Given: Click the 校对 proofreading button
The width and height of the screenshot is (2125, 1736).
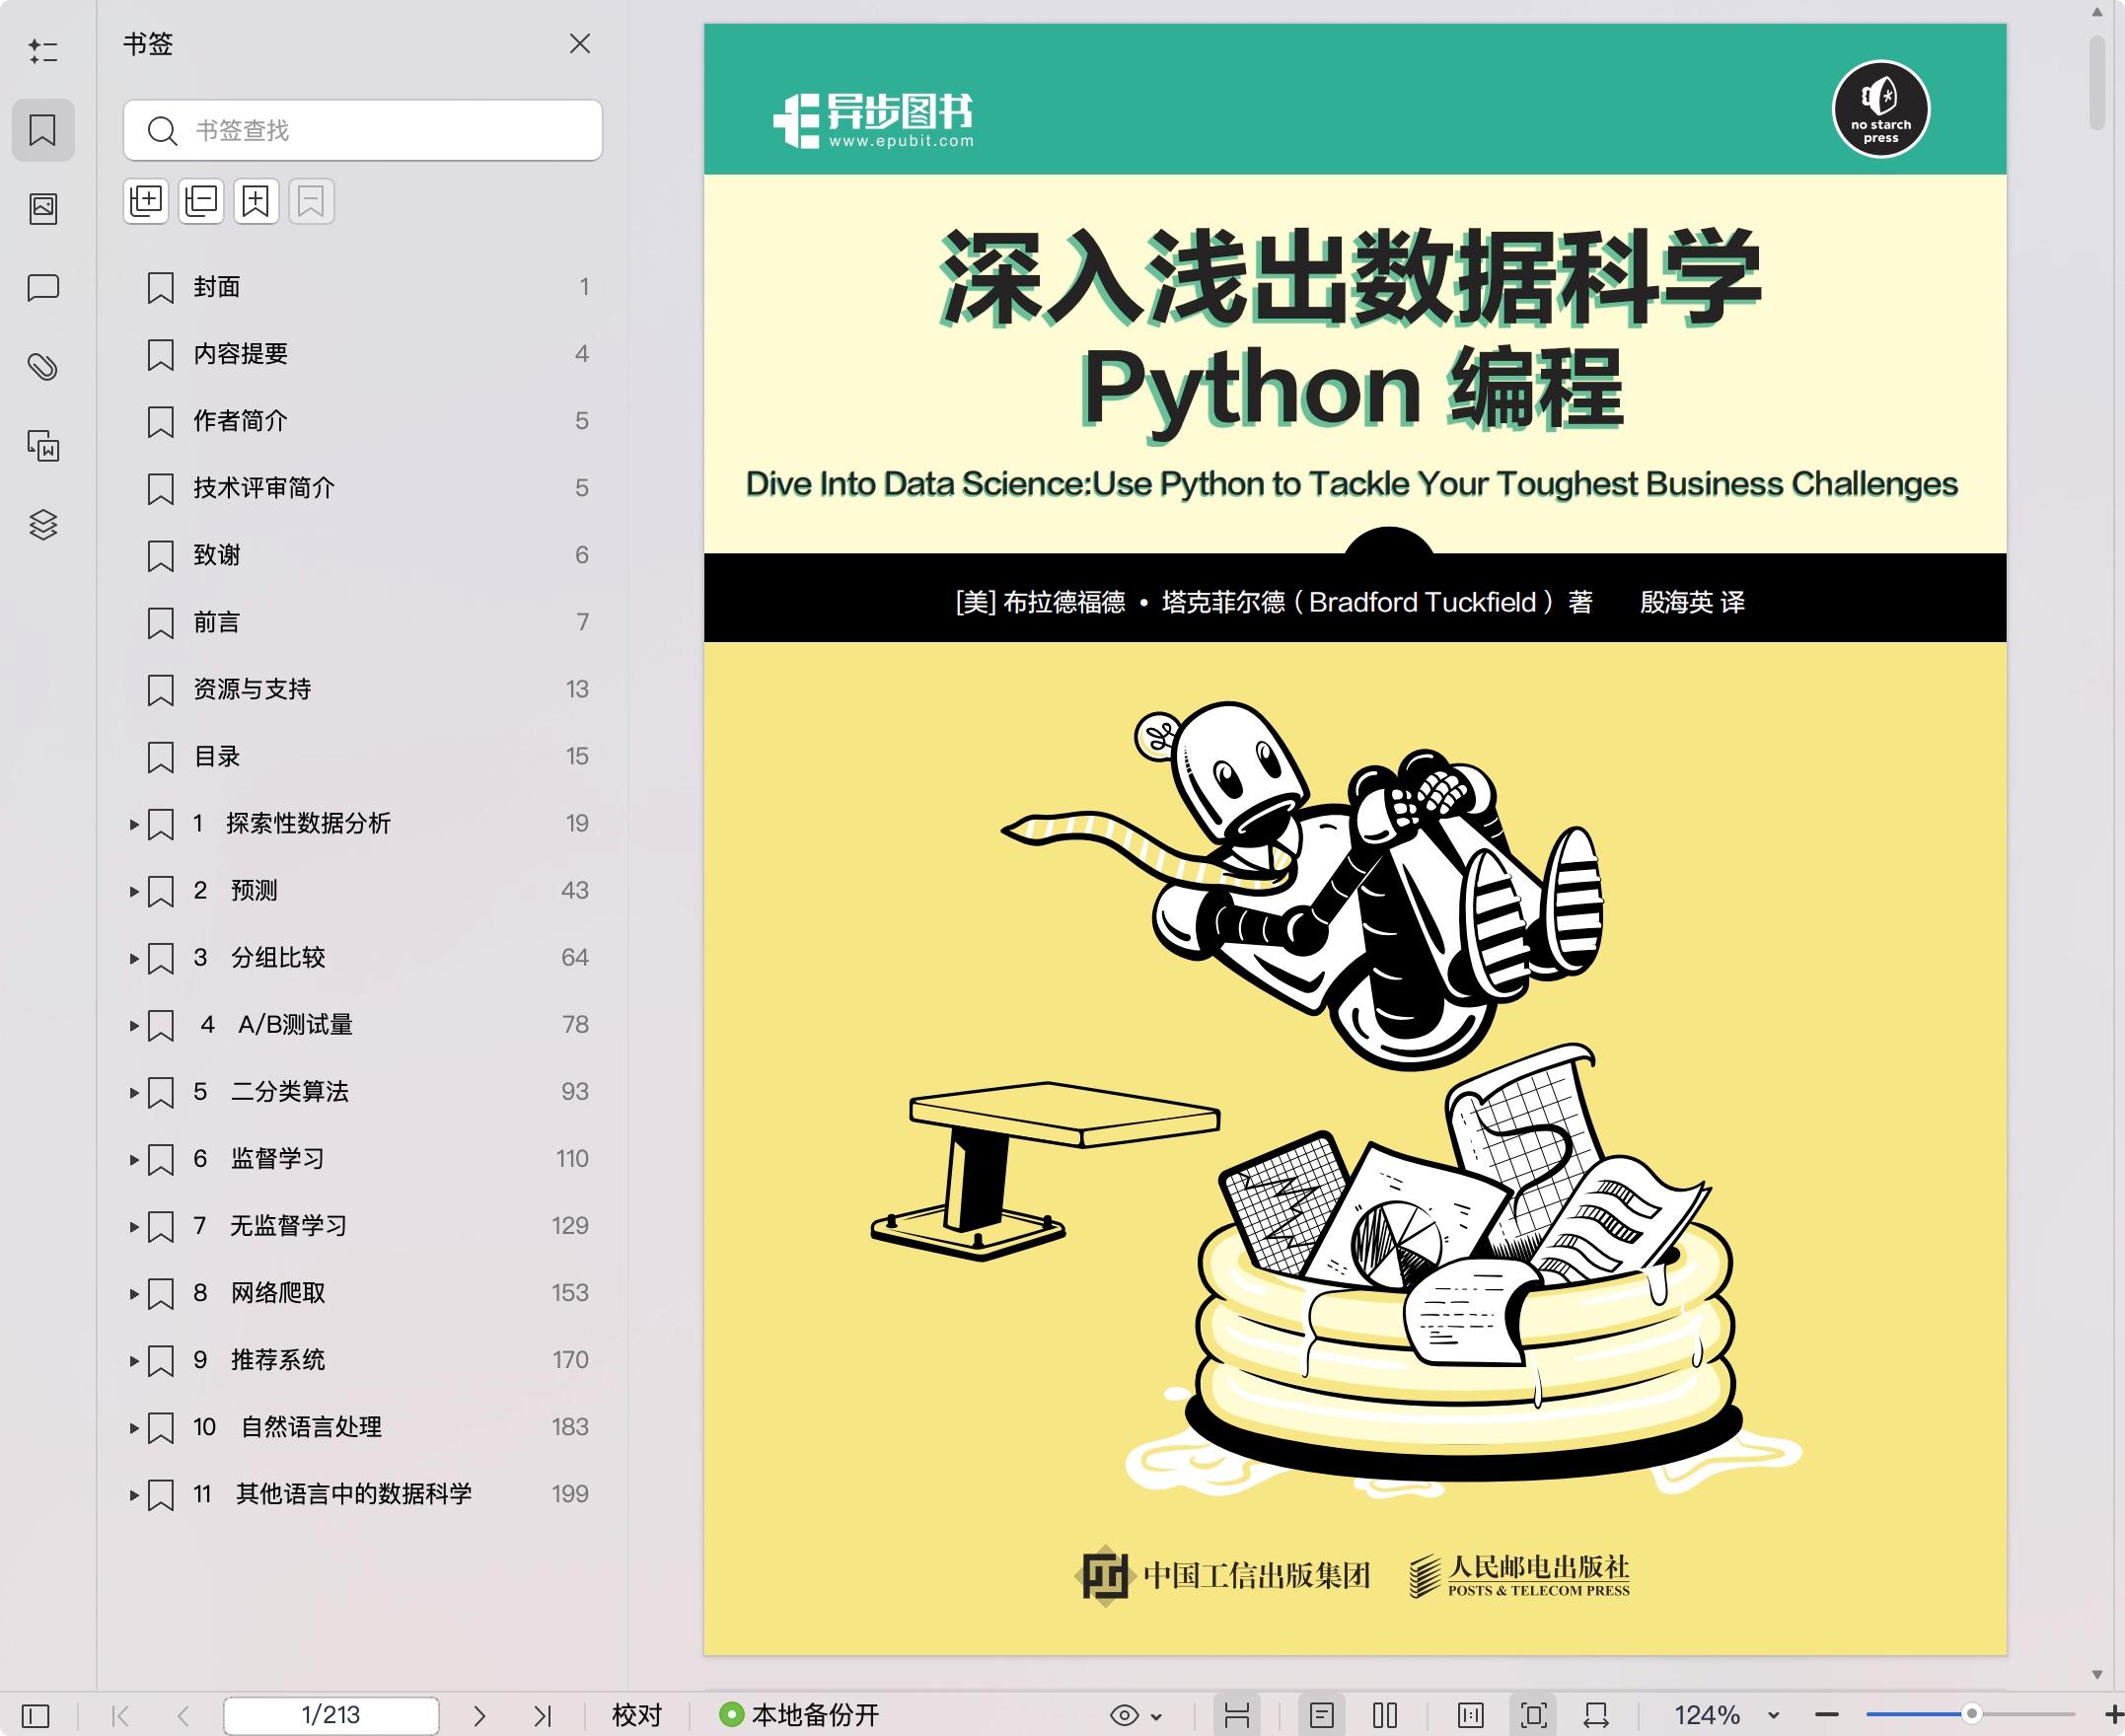Looking at the screenshot, I should (637, 1716).
